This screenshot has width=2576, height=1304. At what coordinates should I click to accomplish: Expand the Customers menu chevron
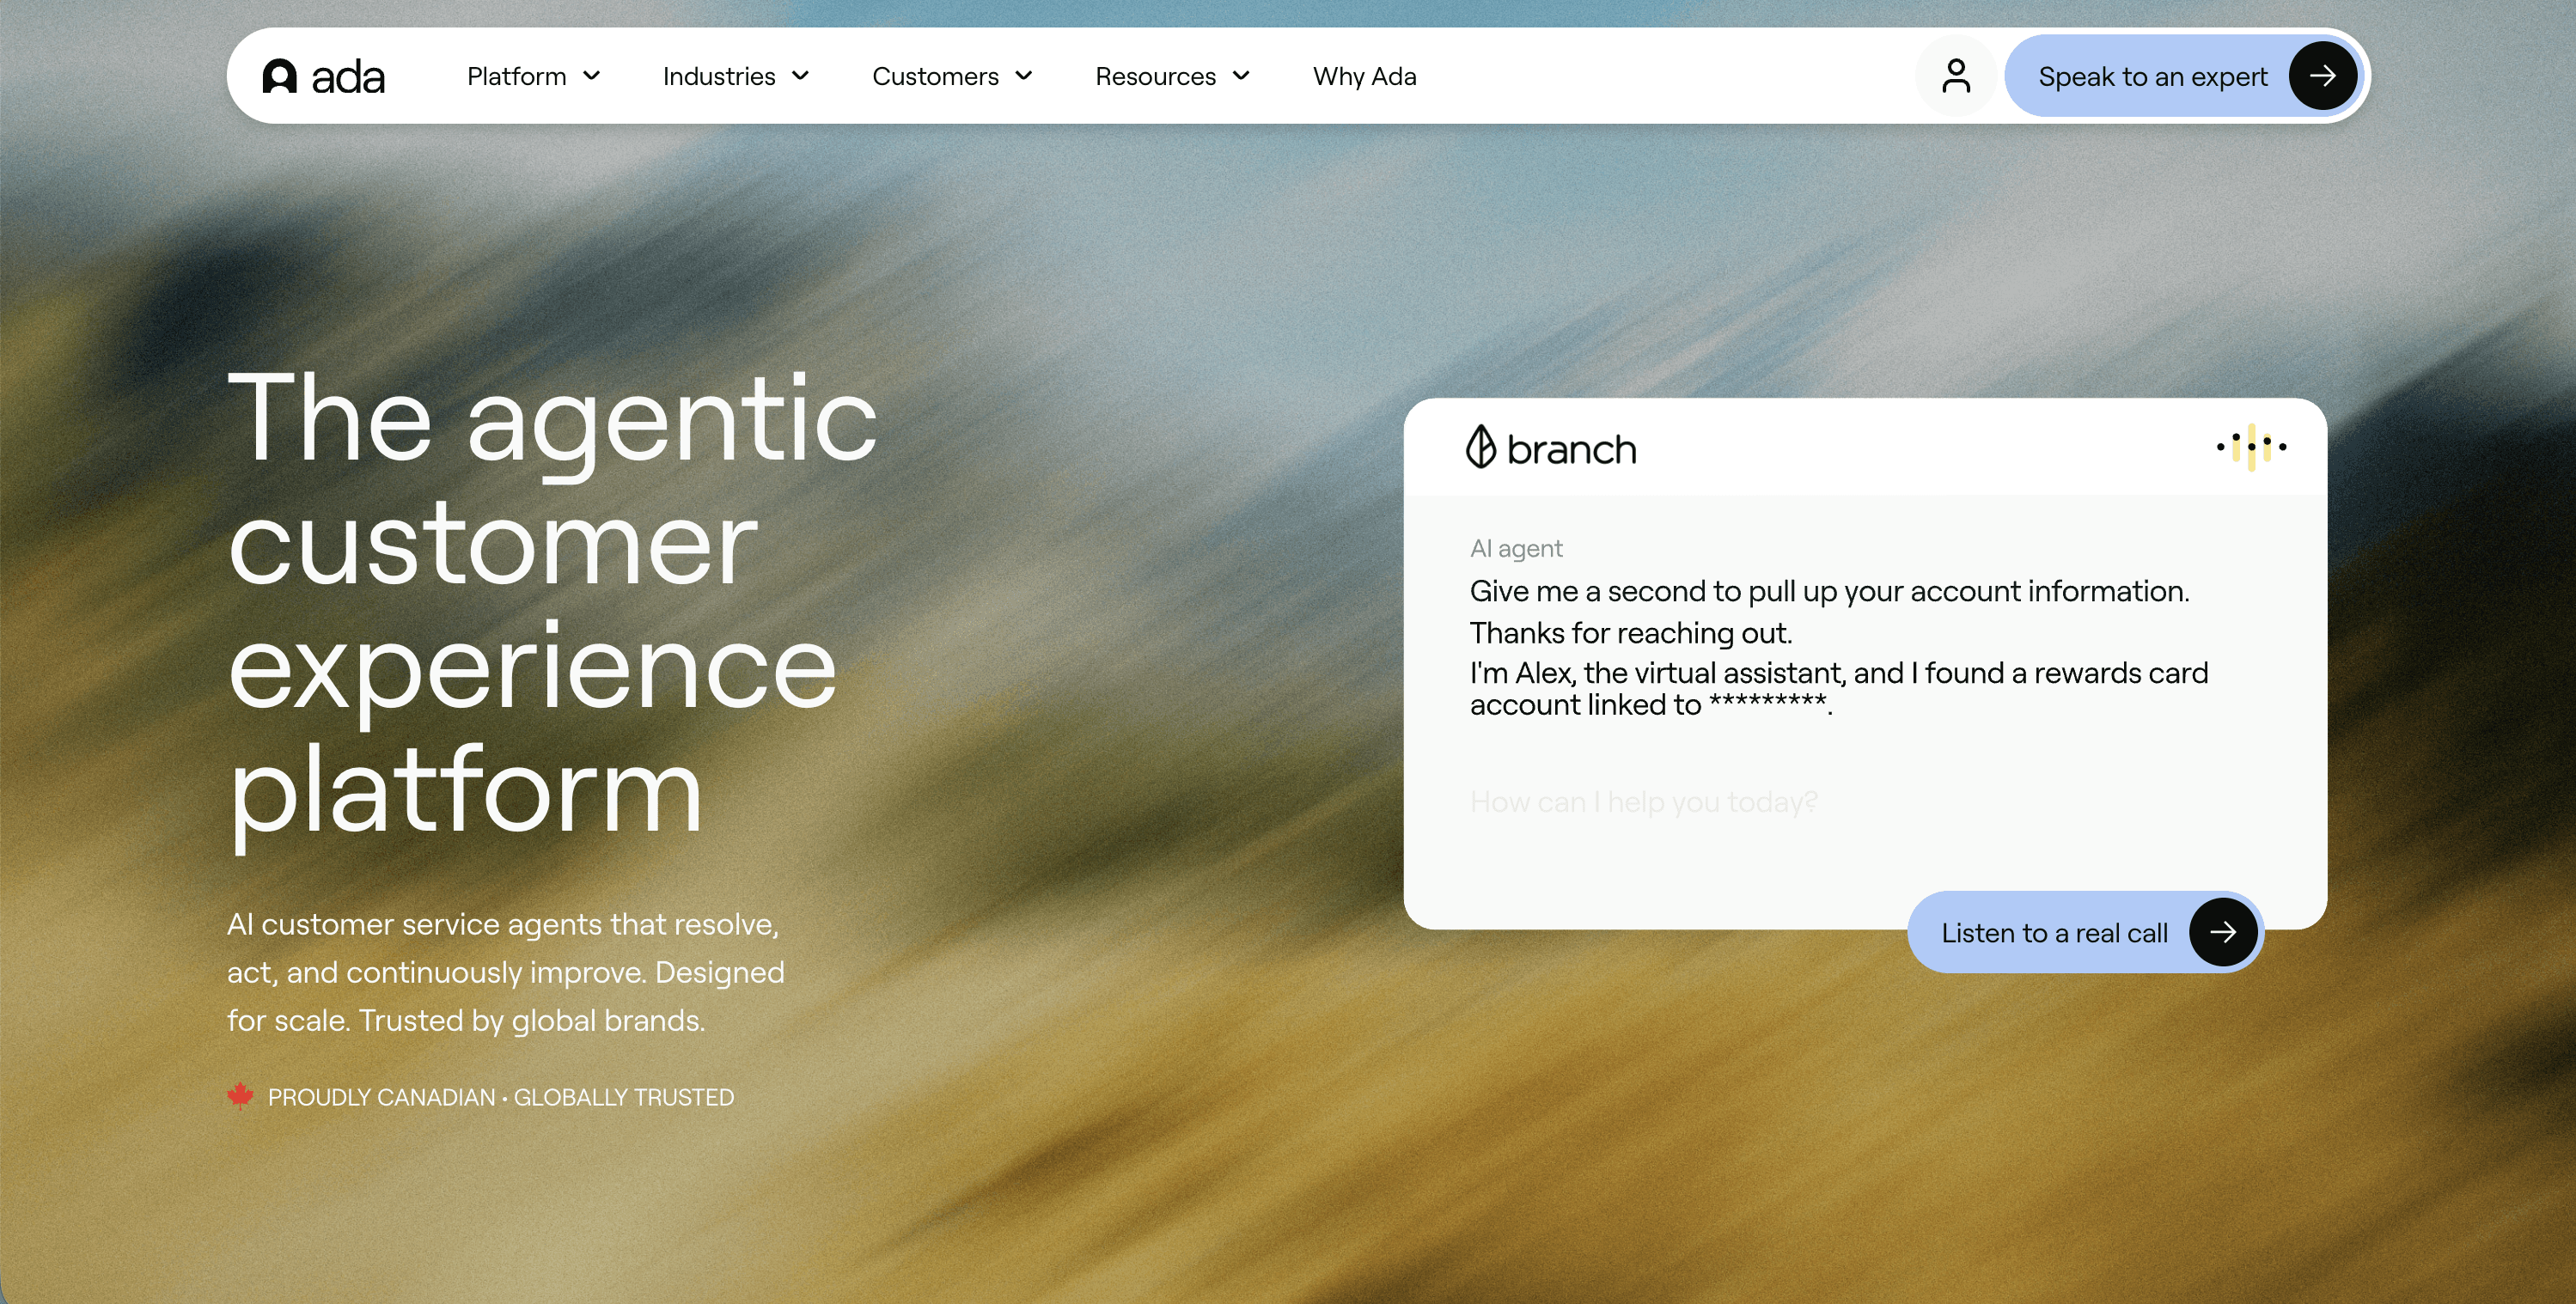click(1024, 76)
